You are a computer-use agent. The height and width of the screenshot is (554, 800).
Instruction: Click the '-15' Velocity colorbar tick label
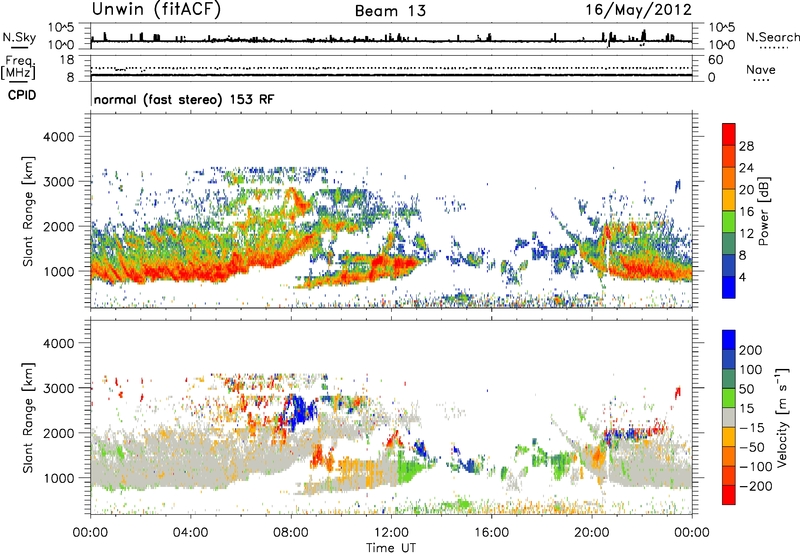(x=752, y=427)
